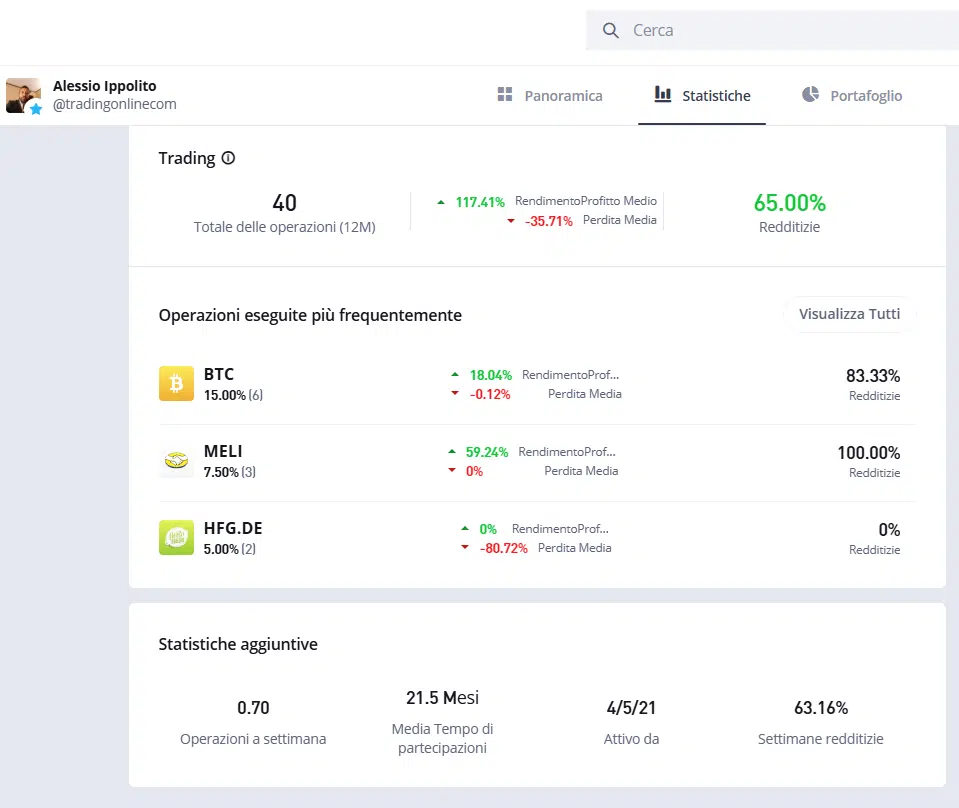Click the green up arrow beside 117.41%

click(440, 201)
